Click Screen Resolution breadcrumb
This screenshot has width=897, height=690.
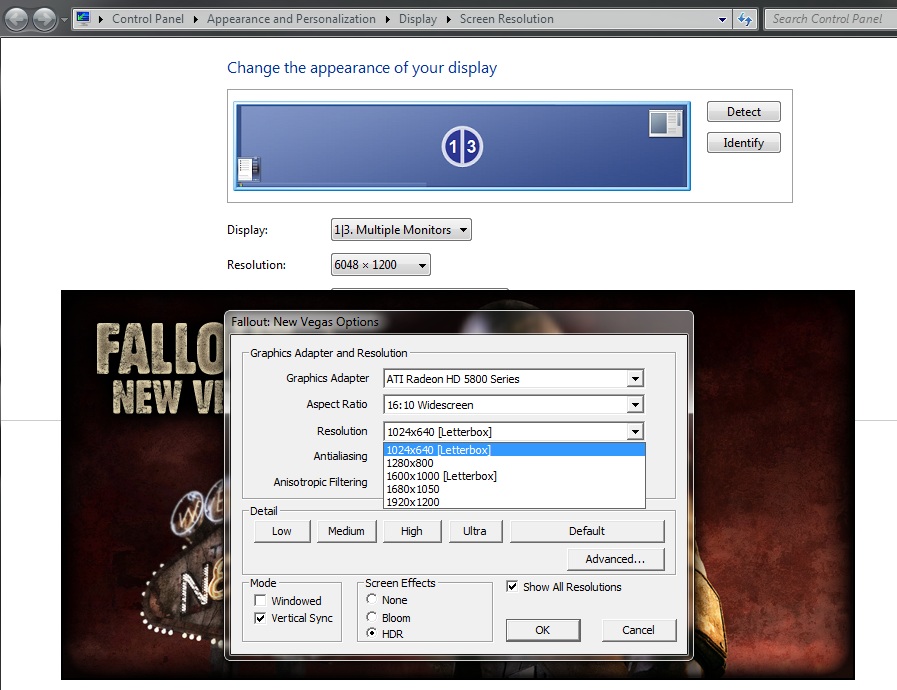tap(506, 19)
